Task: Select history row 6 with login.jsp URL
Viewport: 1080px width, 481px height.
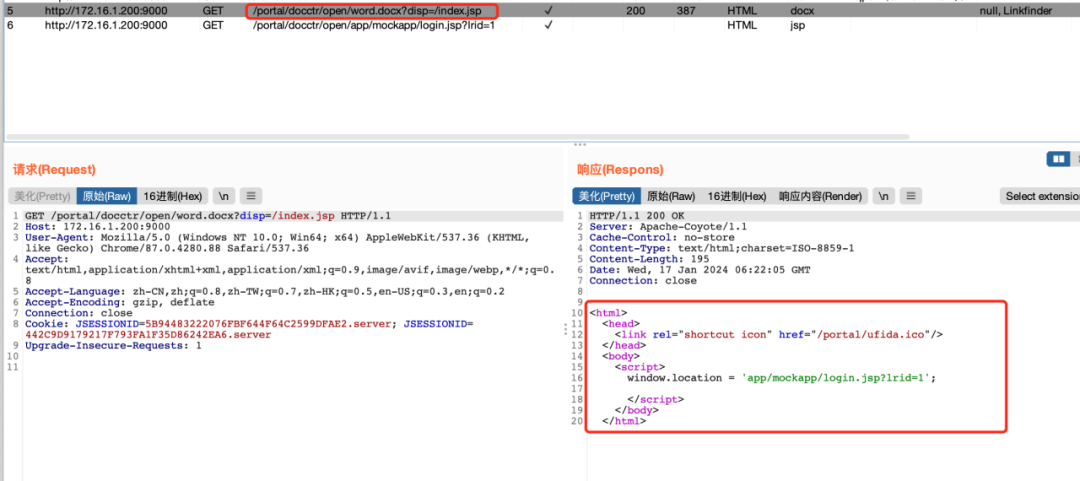Action: (x=540, y=25)
